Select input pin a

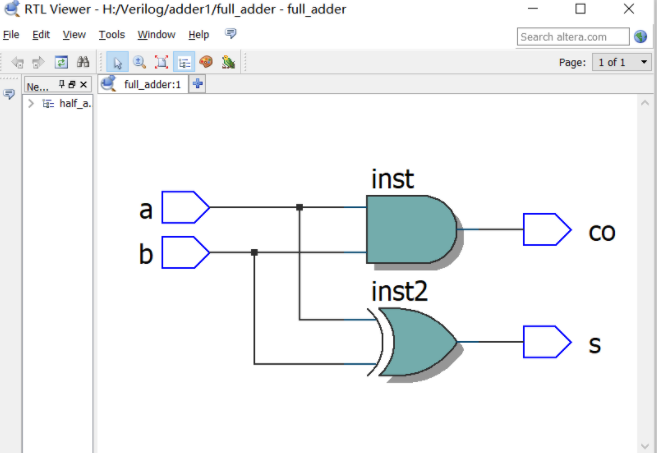pyautogui.click(x=185, y=207)
